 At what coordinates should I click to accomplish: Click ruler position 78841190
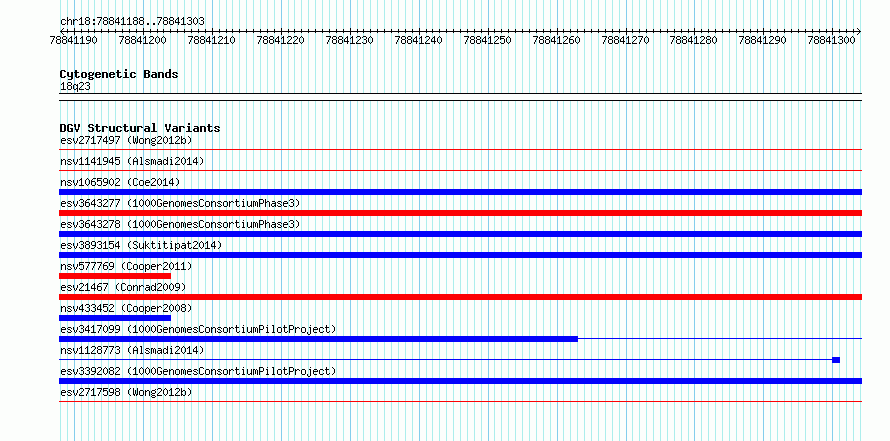[x=73, y=40]
